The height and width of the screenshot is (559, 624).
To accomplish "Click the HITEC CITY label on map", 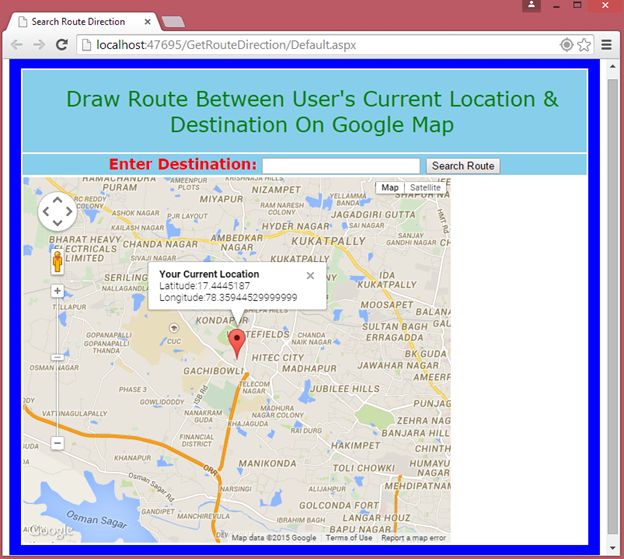I will (x=277, y=358).
